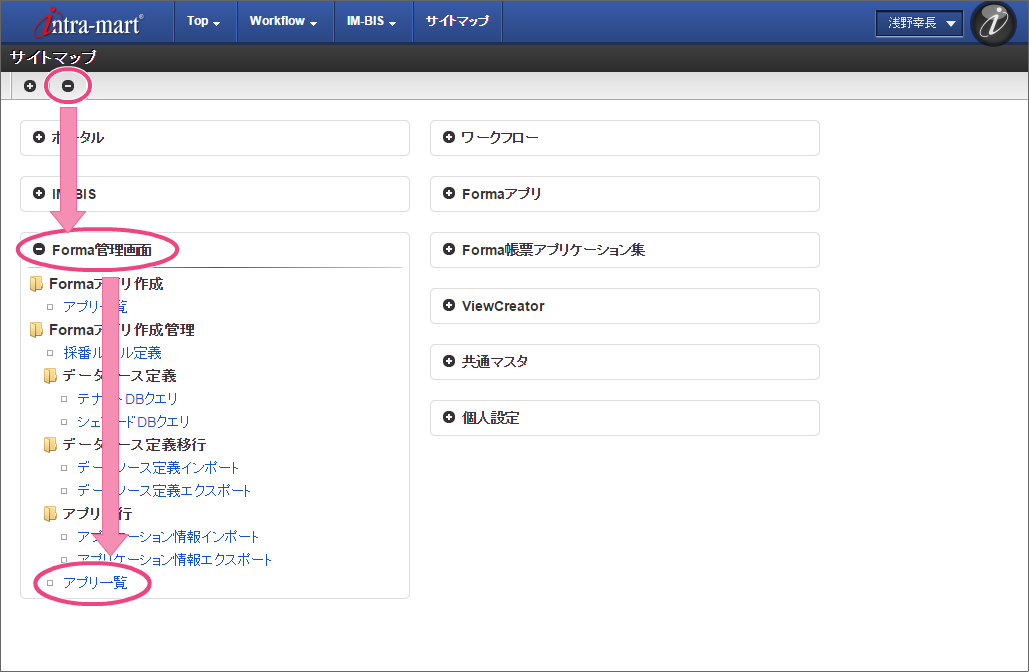Collapse the Forma管理画面 section
The image size is (1029, 672).
(x=40, y=250)
